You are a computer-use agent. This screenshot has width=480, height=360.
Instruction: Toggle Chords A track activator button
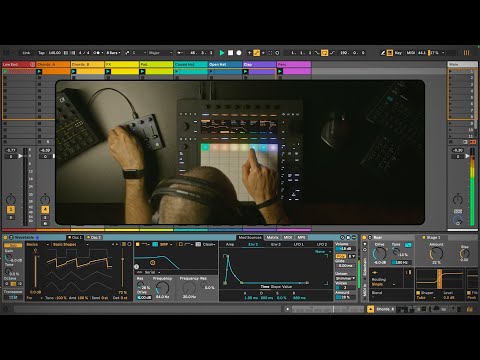click(45, 209)
